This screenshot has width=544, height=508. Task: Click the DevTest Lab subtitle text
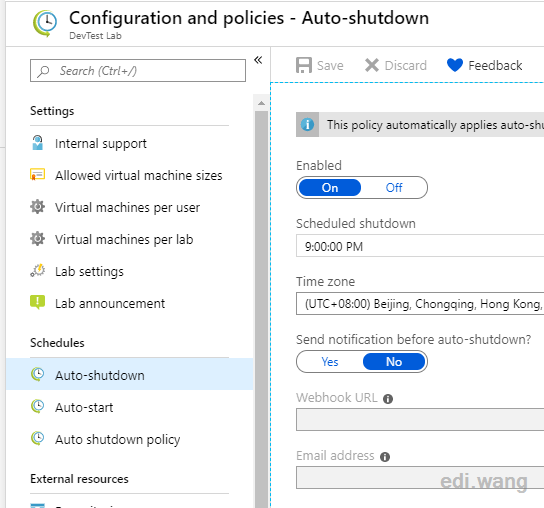pyautogui.click(x=95, y=36)
